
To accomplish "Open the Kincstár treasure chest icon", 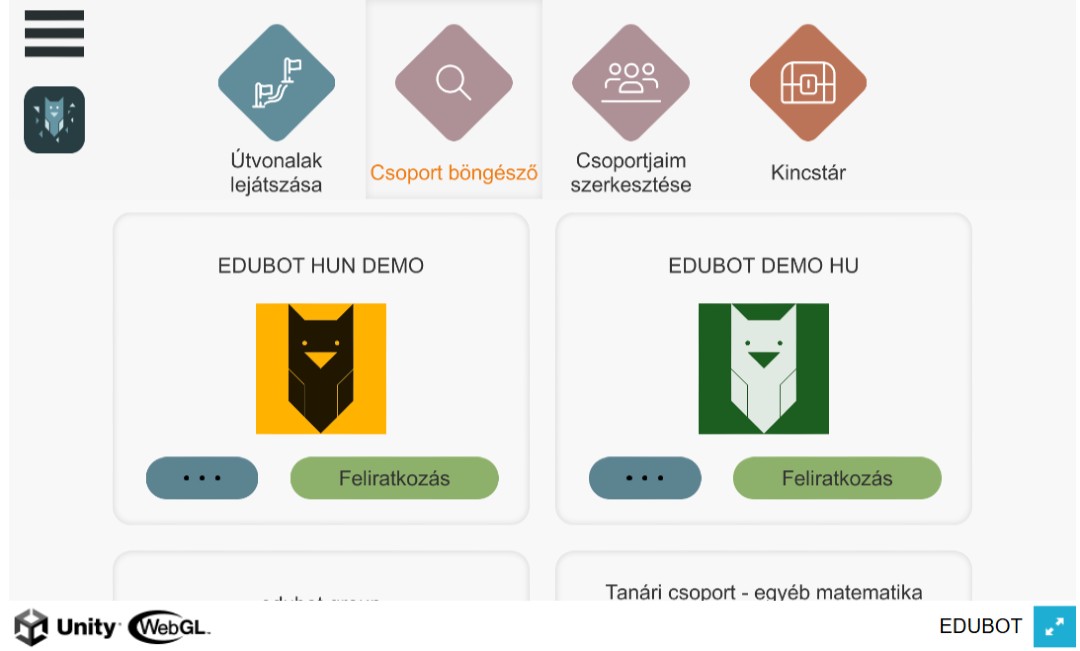I will [808, 83].
